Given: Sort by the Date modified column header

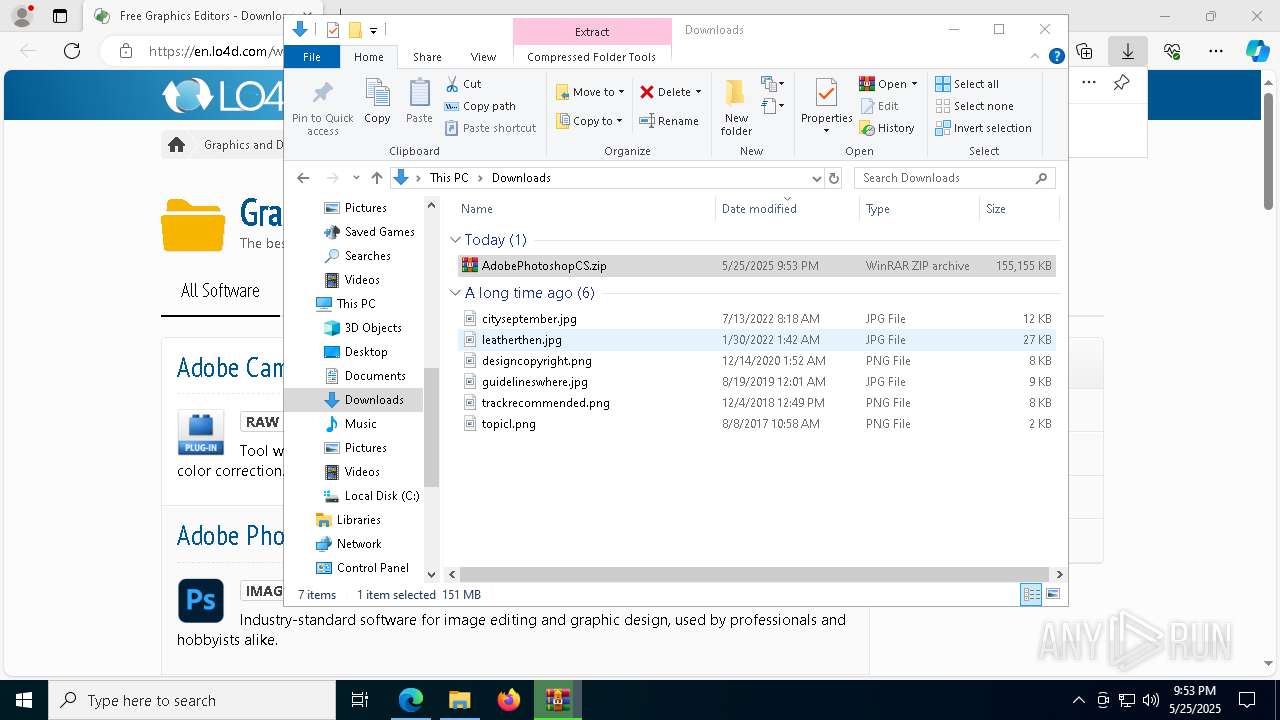Looking at the screenshot, I should point(787,209).
